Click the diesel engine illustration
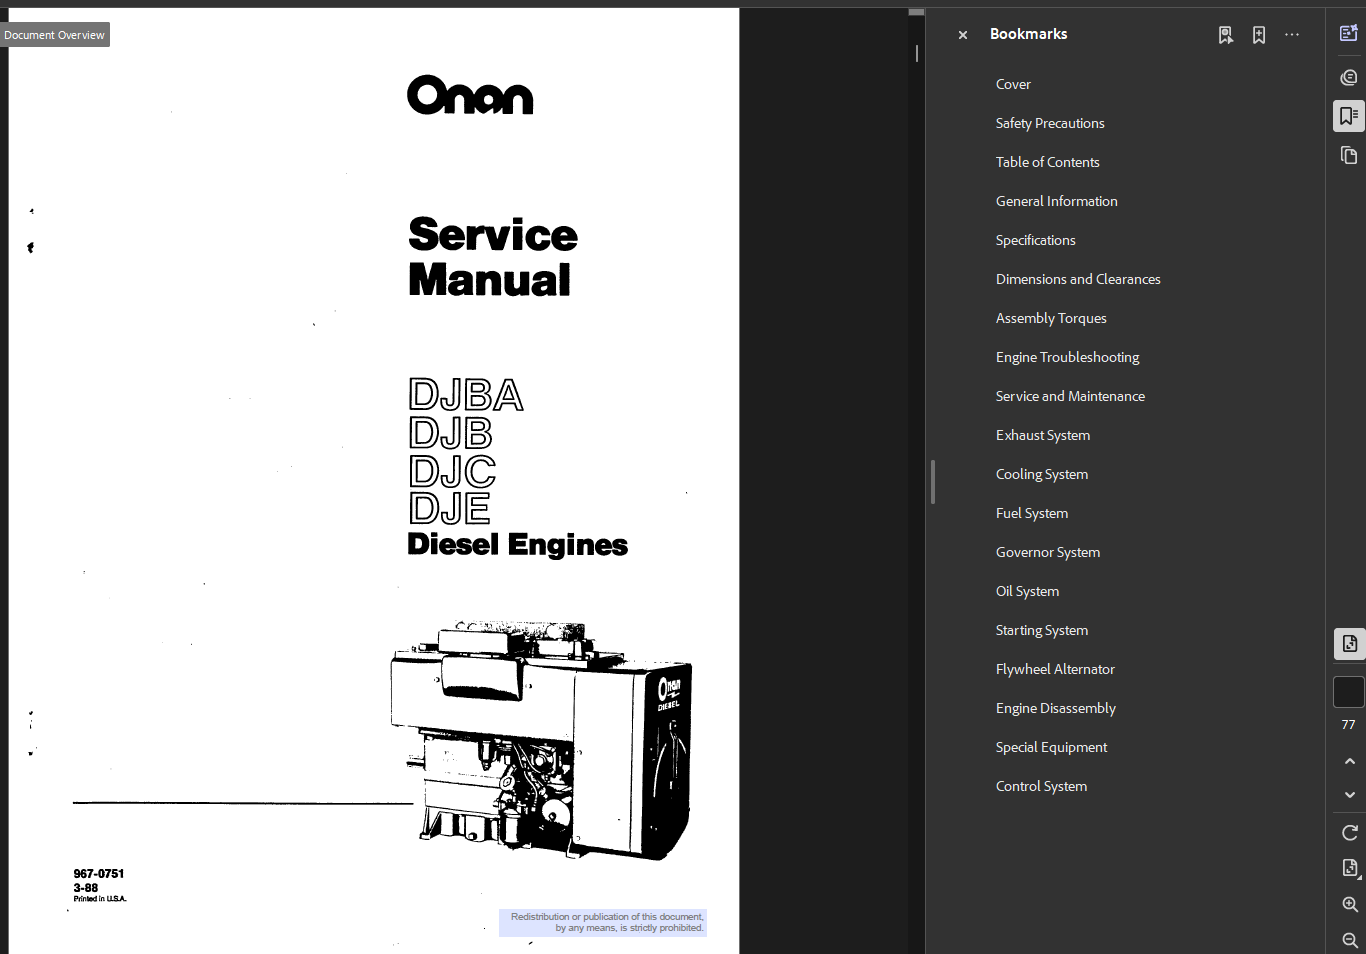 pos(541,739)
